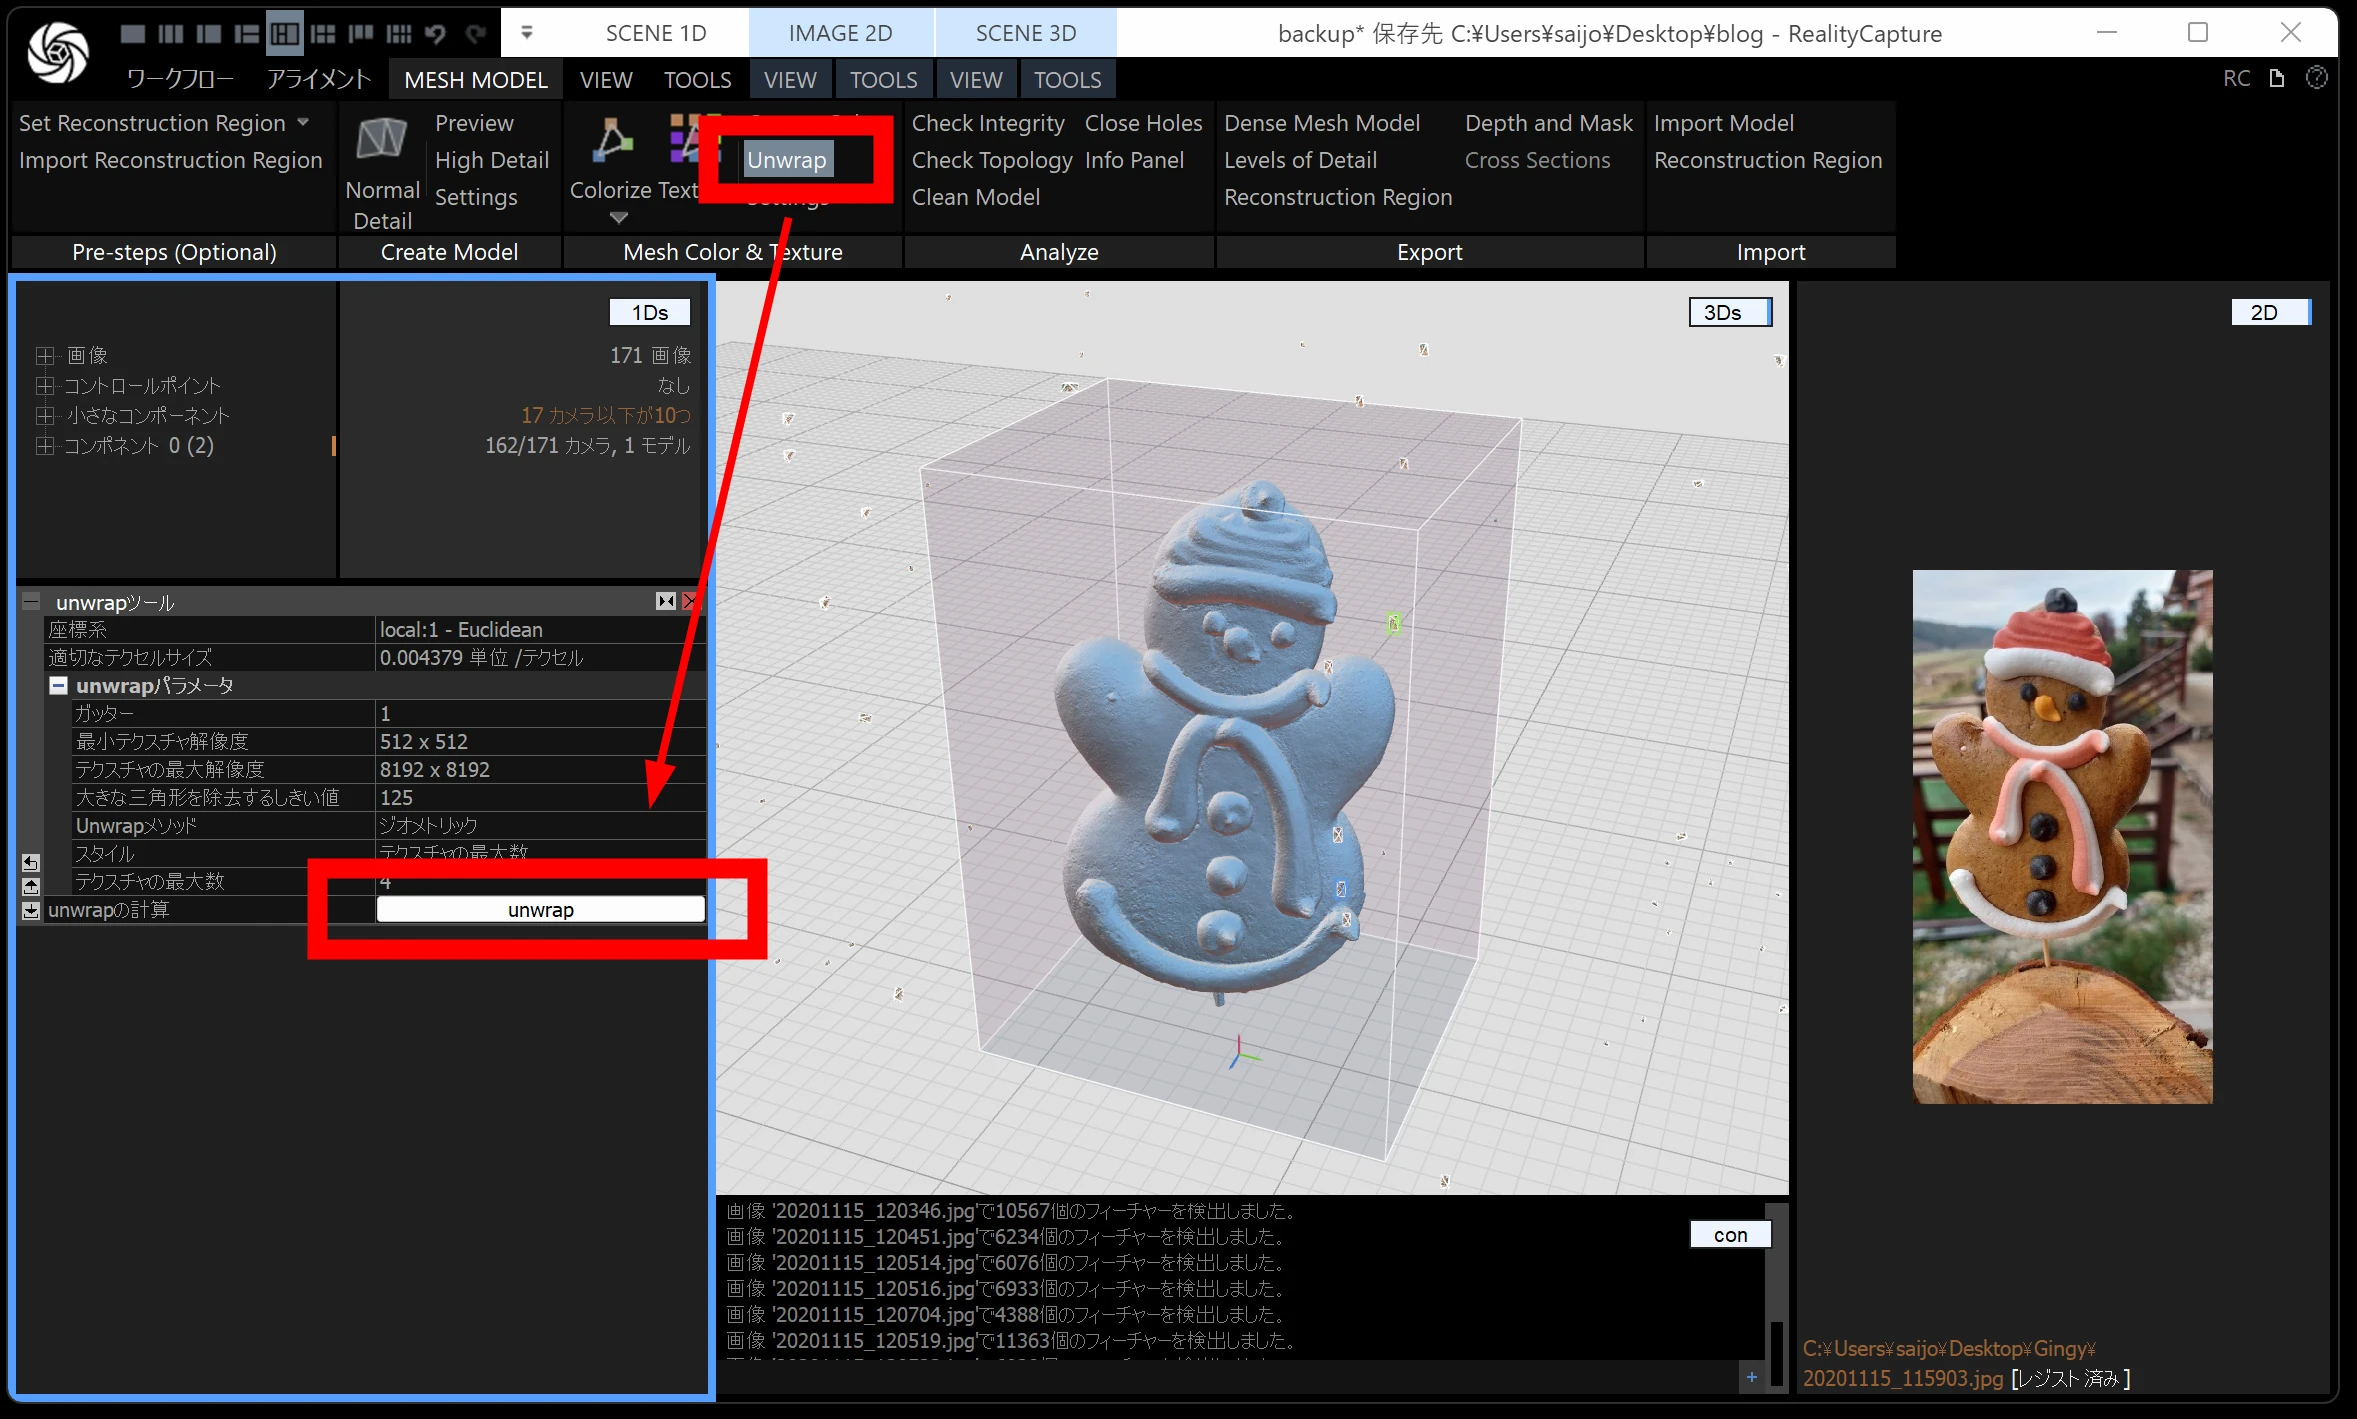Viewport: 2357px width, 1419px height.
Task: Click the import settings download icon
Action: pyautogui.click(x=31, y=910)
